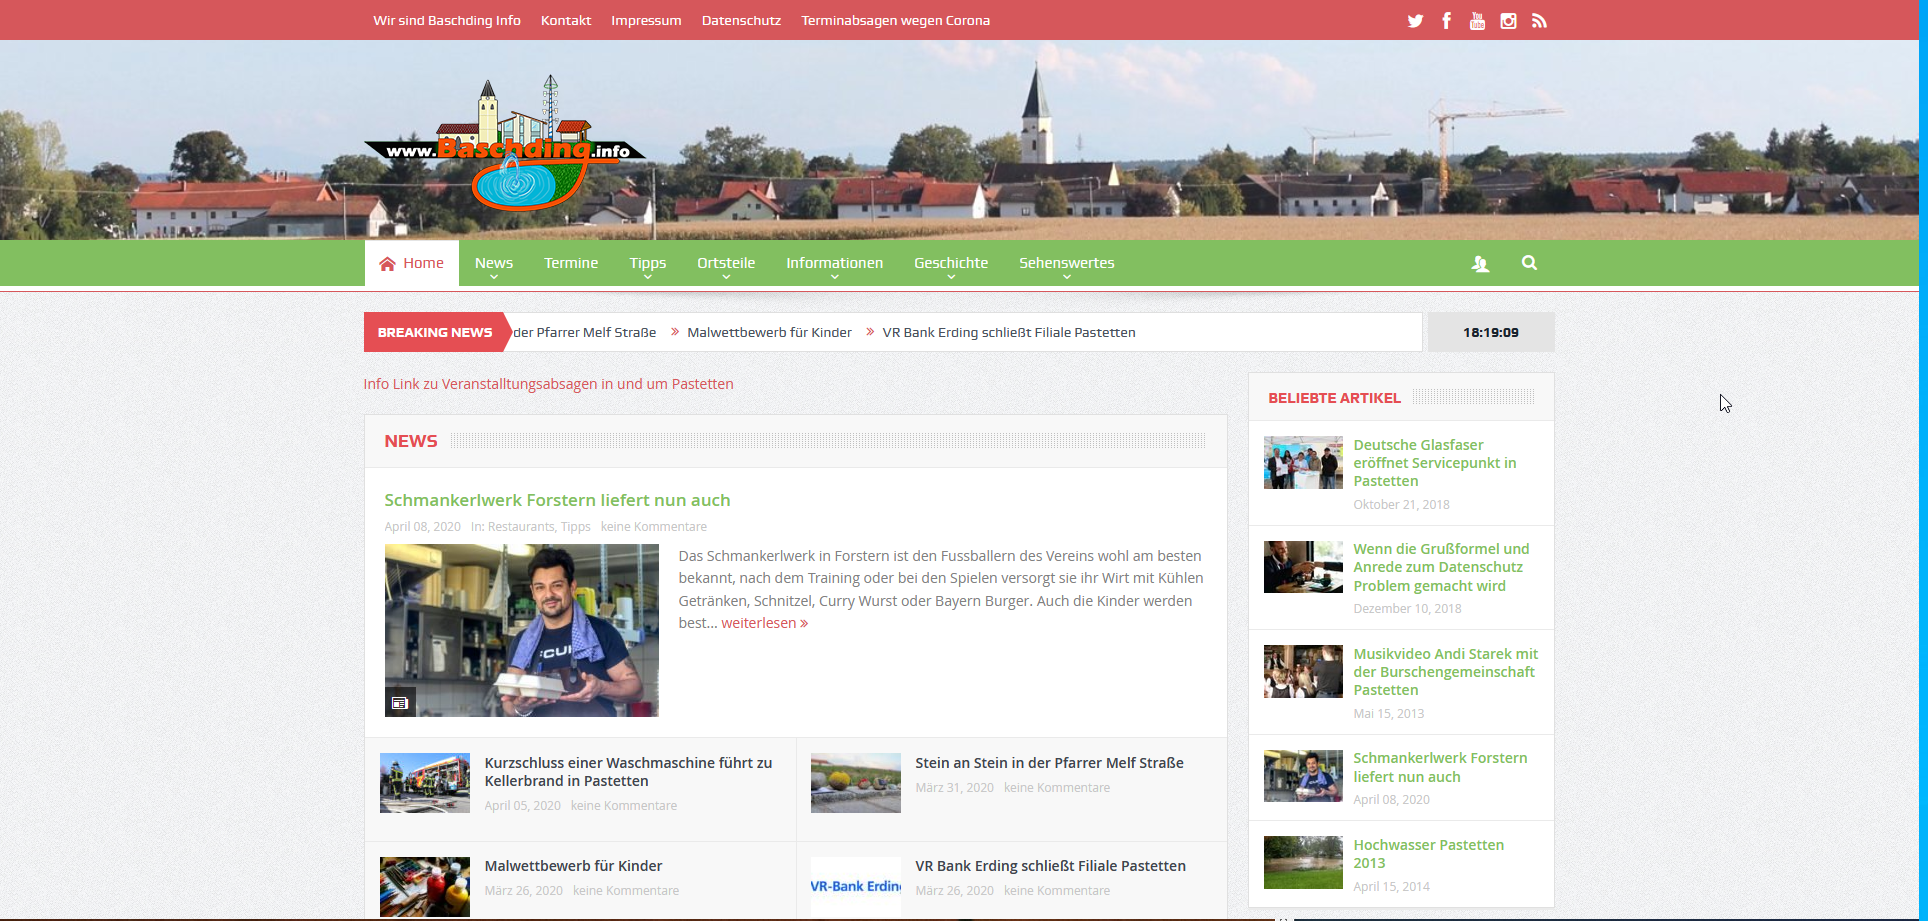Open Hochwasser Pastetten 2013 article
The height and width of the screenshot is (921, 1928).
[x=1428, y=854]
